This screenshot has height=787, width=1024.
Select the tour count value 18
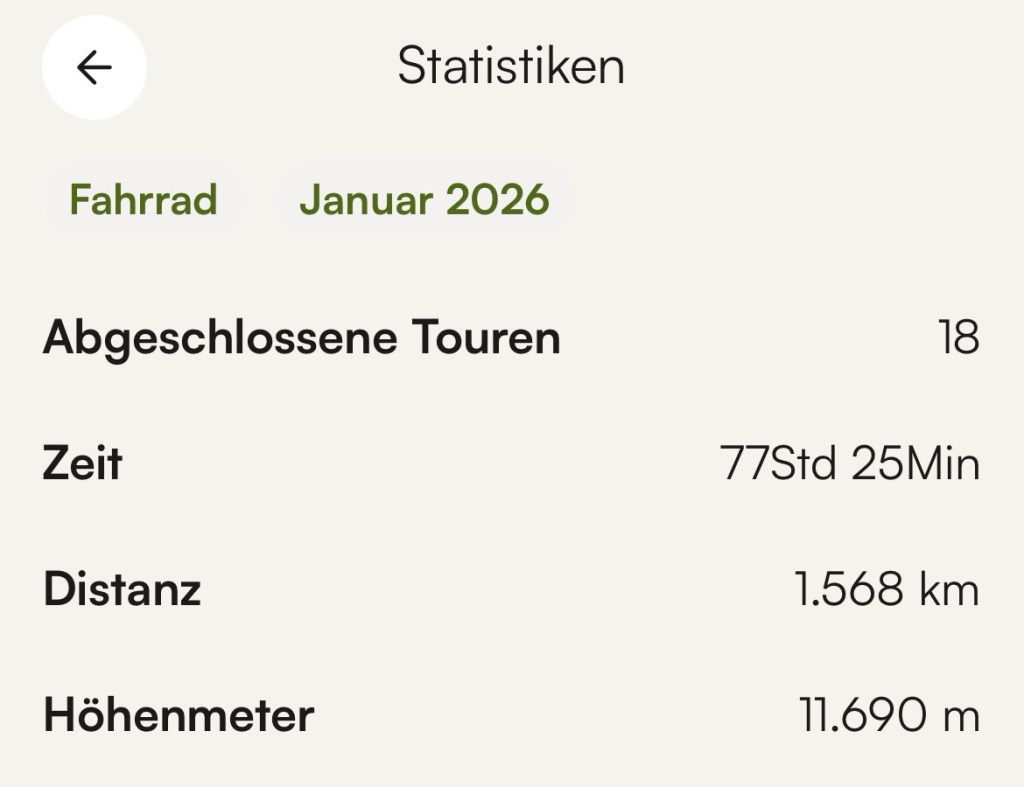[x=959, y=339]
